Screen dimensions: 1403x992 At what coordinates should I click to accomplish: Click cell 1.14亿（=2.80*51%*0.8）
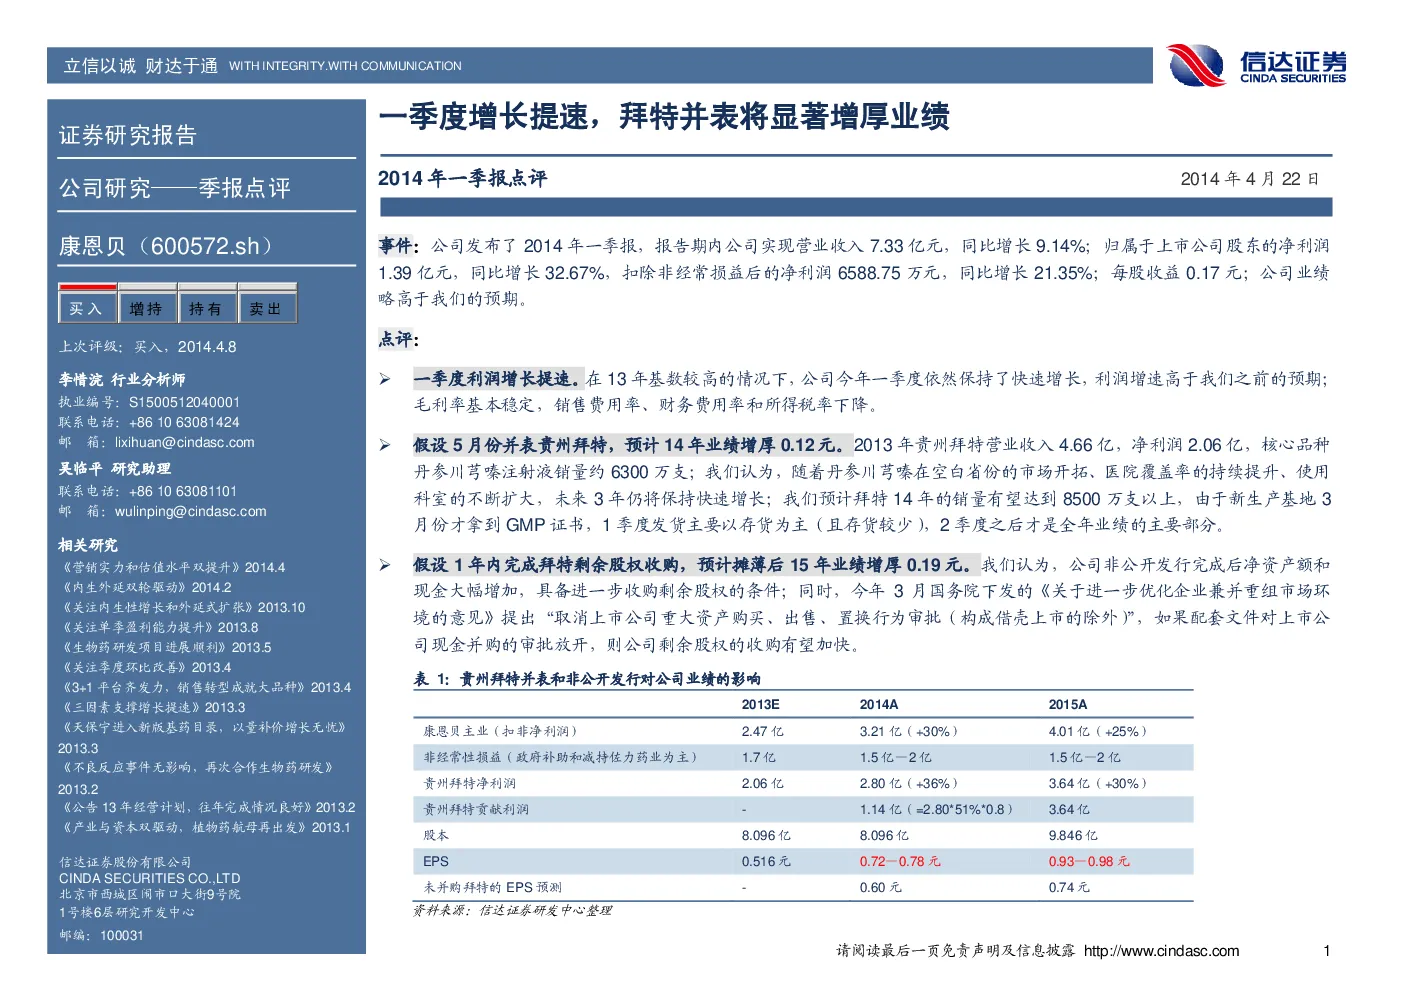point(937,809)
